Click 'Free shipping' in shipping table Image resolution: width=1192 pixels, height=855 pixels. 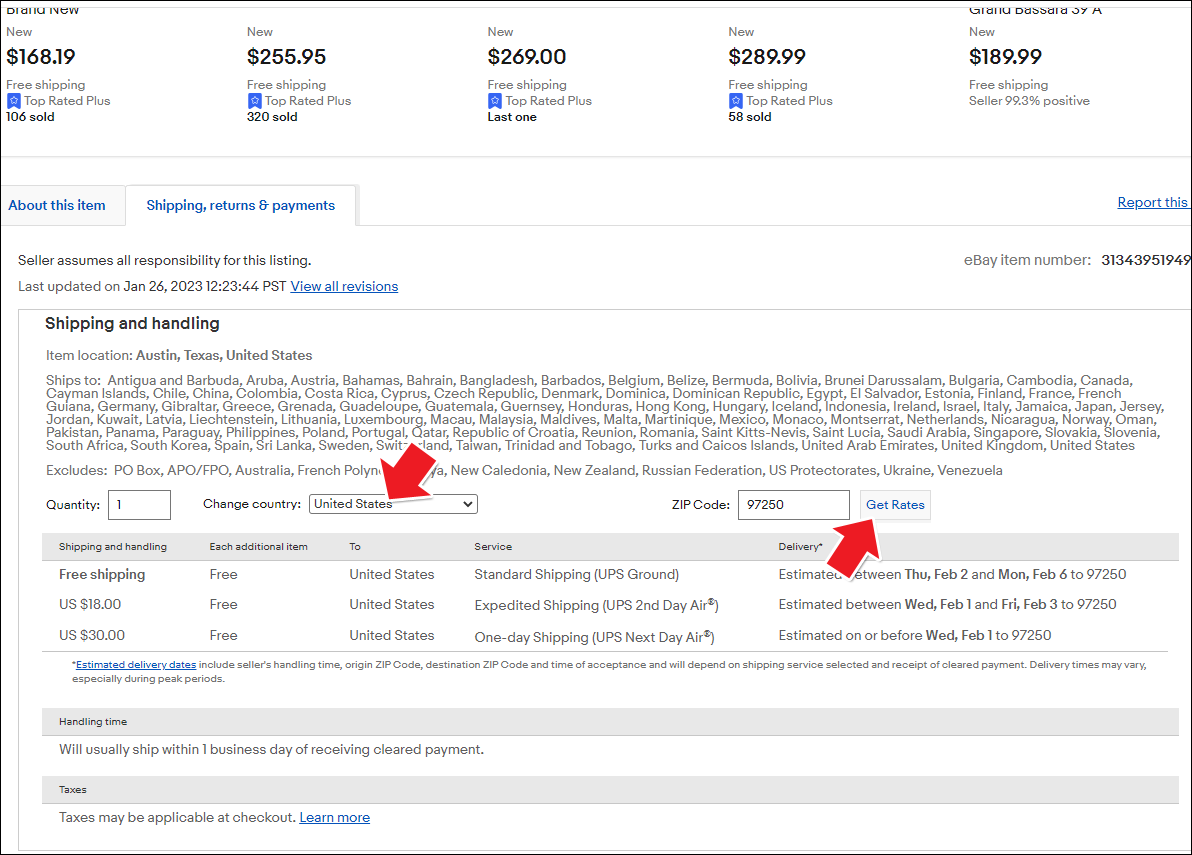click(x=102, y=575)
